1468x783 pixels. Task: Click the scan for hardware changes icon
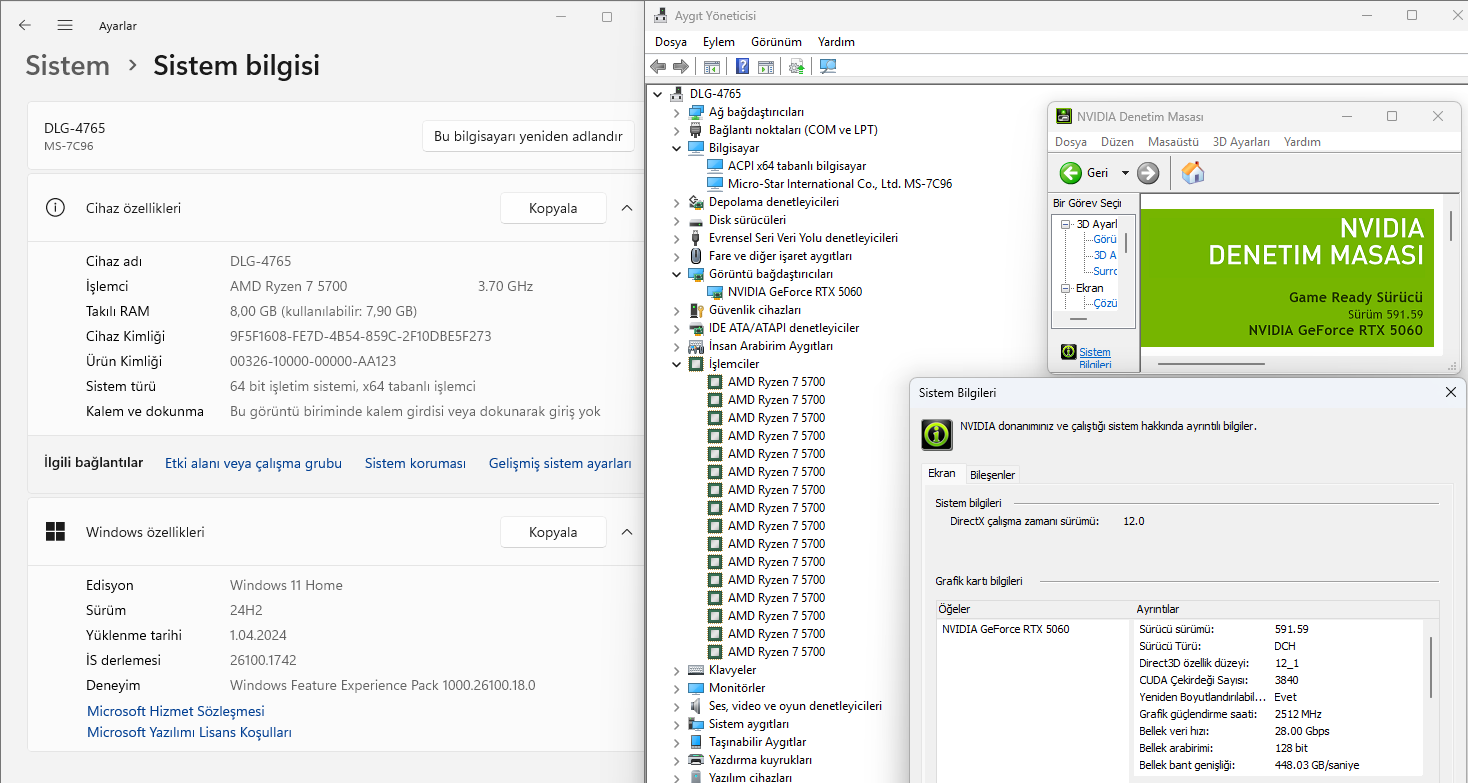[827, 67]
